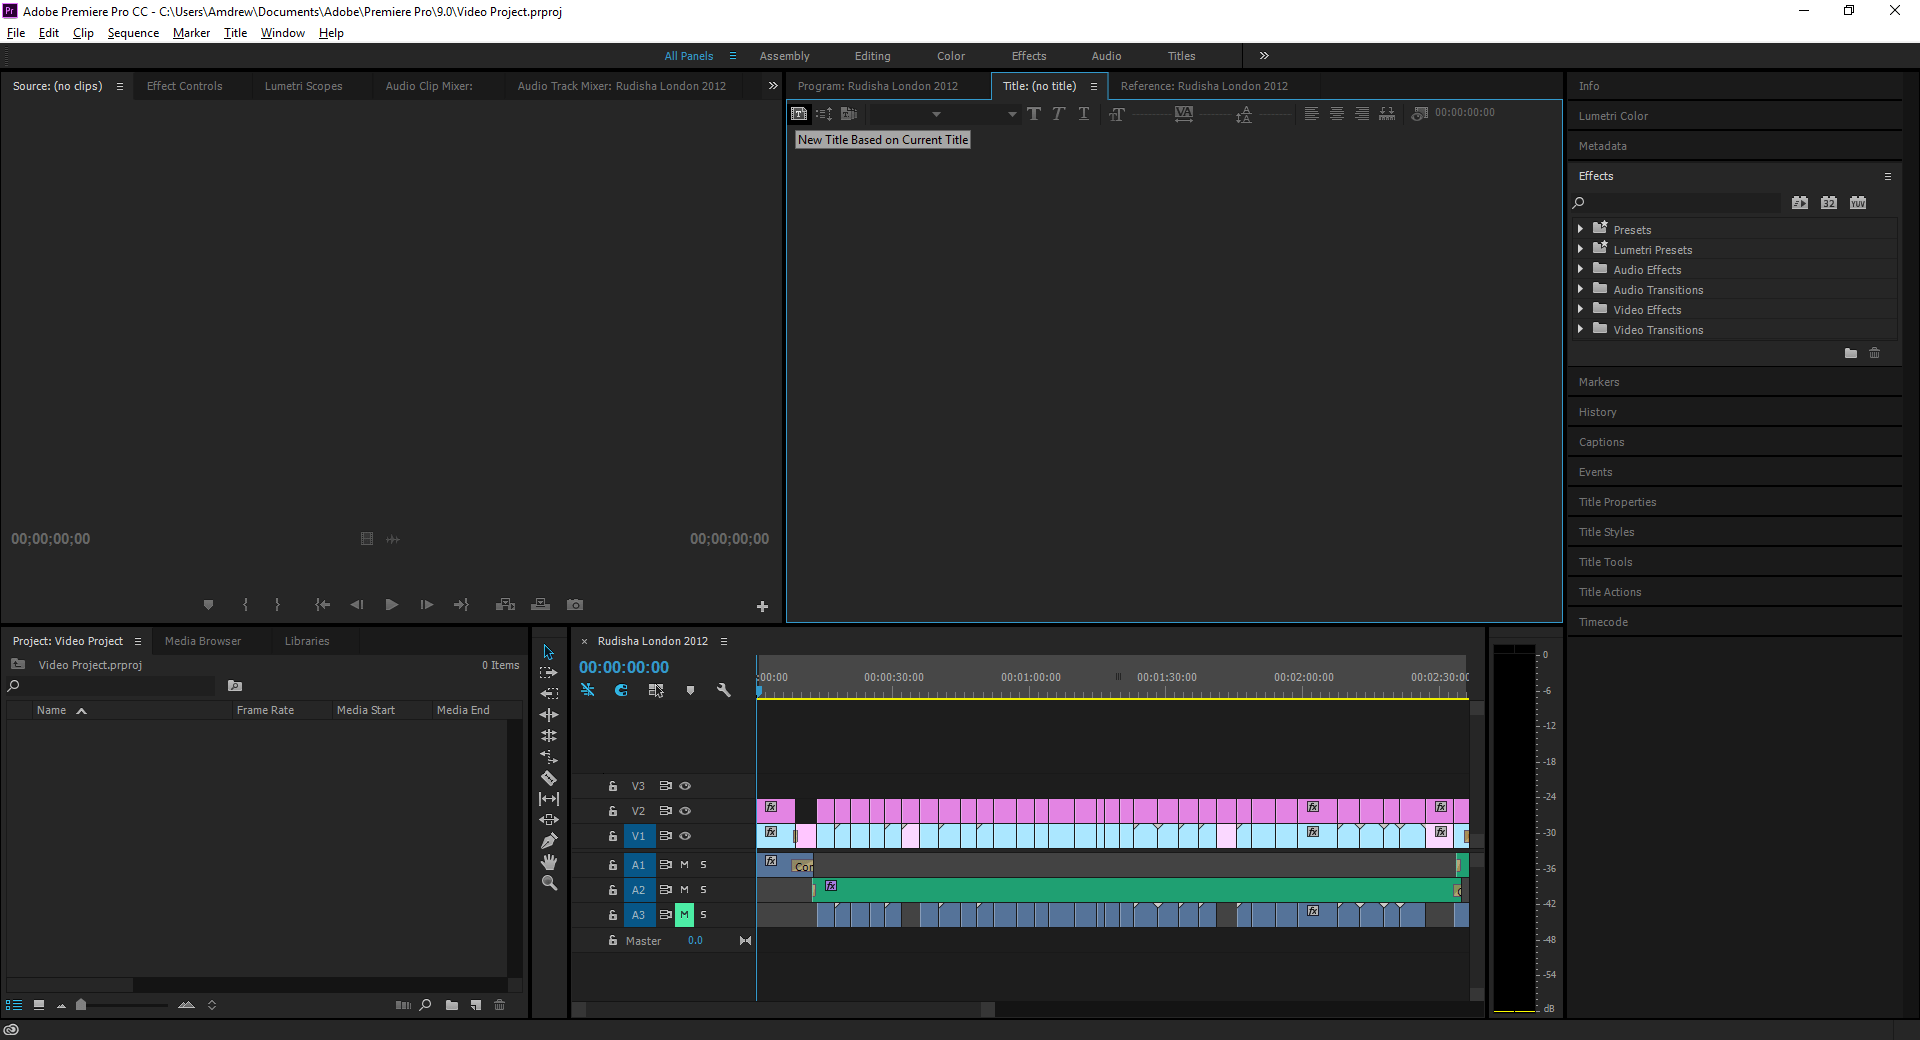Select the Rate Stretch tool

point(548,757)
